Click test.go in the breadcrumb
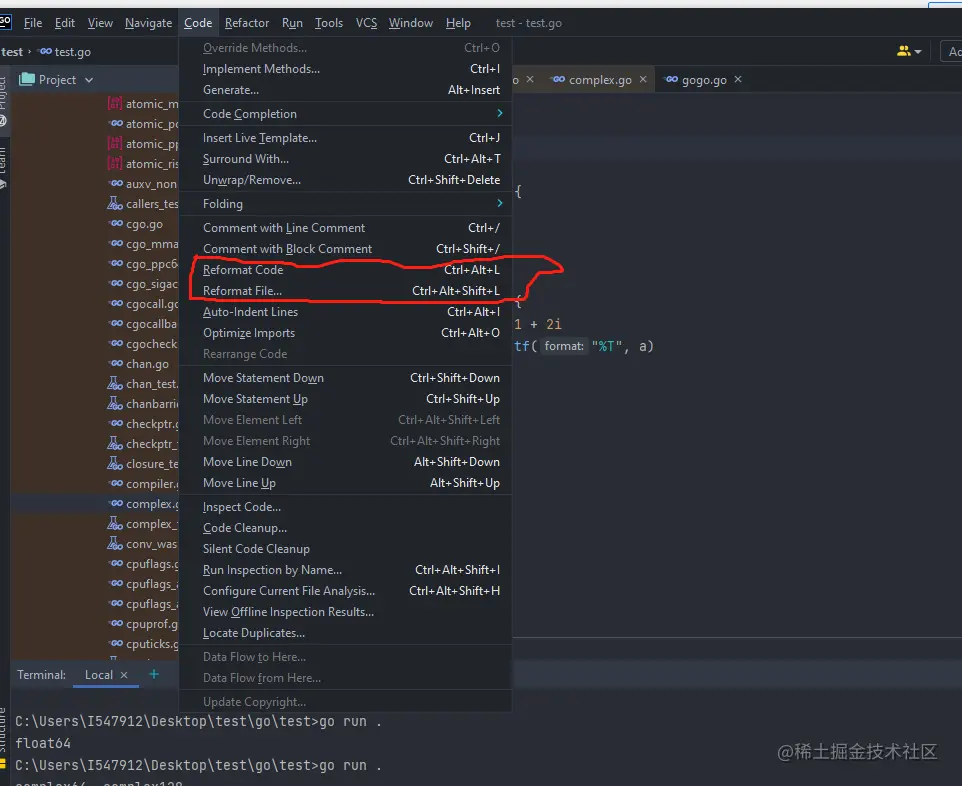Screen dimensions: 962x786 (65, 52)
